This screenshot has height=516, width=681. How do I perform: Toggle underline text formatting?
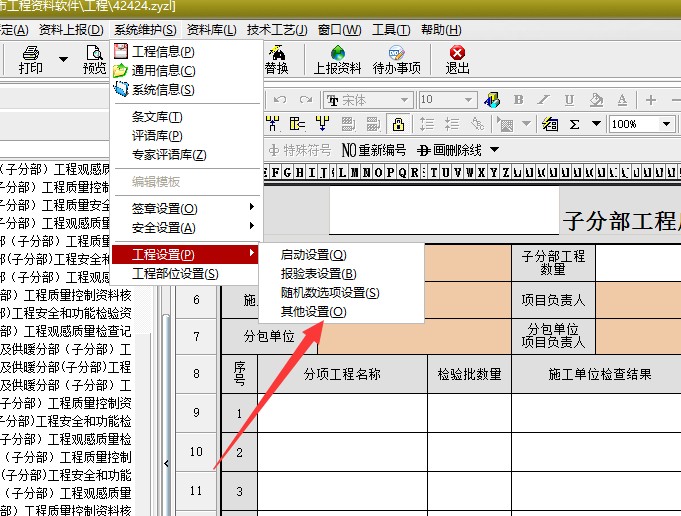pyautogui.click(x=569, y=100)
